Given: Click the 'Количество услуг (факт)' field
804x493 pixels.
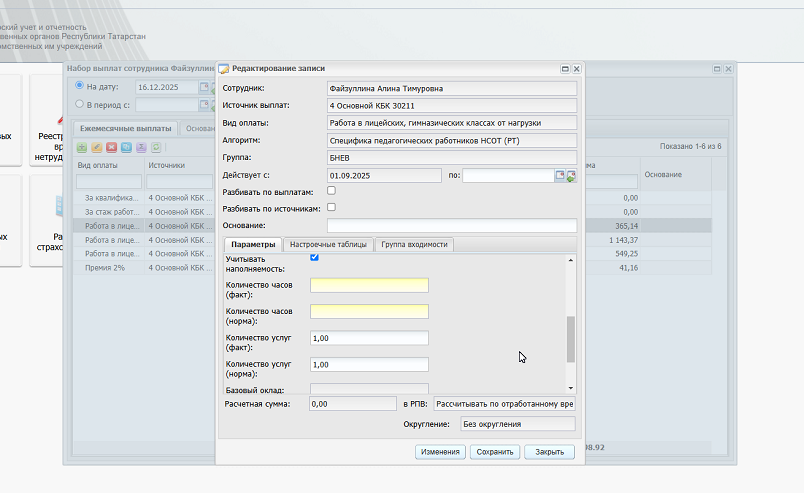Looking at the screenshot, I should click(369, 338).
